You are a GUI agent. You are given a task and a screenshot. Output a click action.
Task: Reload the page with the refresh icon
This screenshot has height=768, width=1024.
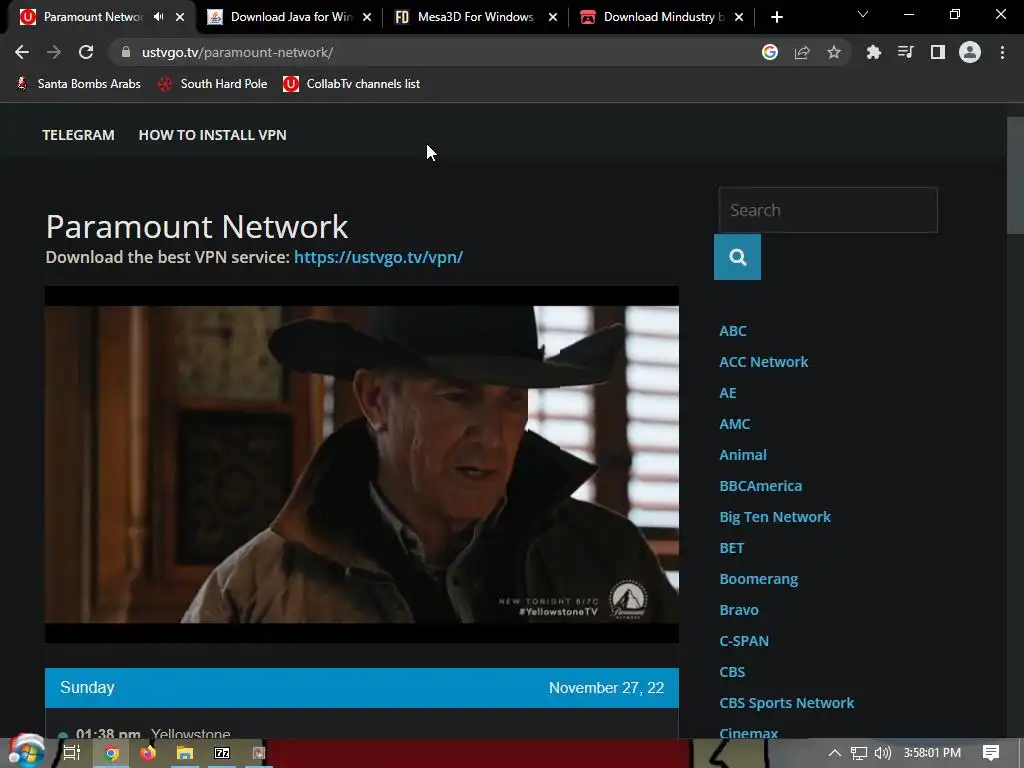(86, 52)
